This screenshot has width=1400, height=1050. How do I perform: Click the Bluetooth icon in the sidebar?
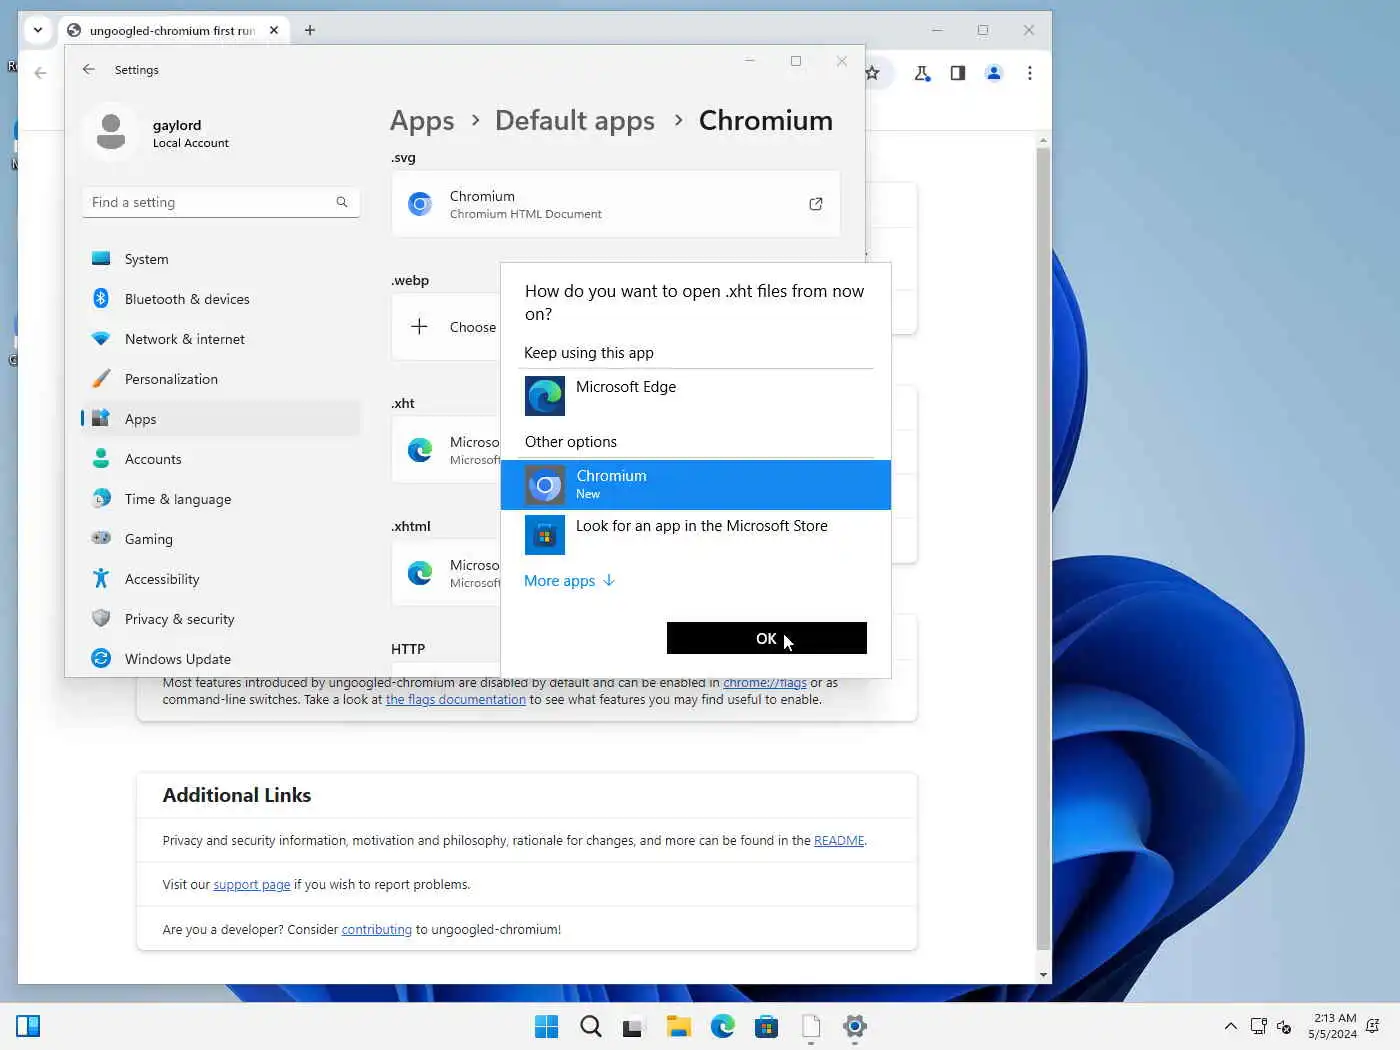coord(101,298)
